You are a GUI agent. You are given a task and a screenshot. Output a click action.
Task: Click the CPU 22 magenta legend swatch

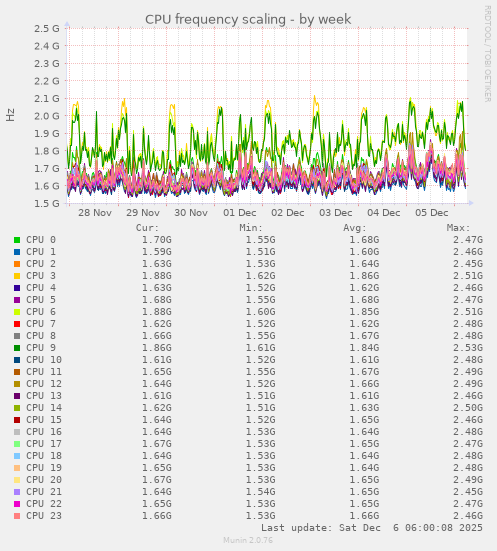point(17,504)
